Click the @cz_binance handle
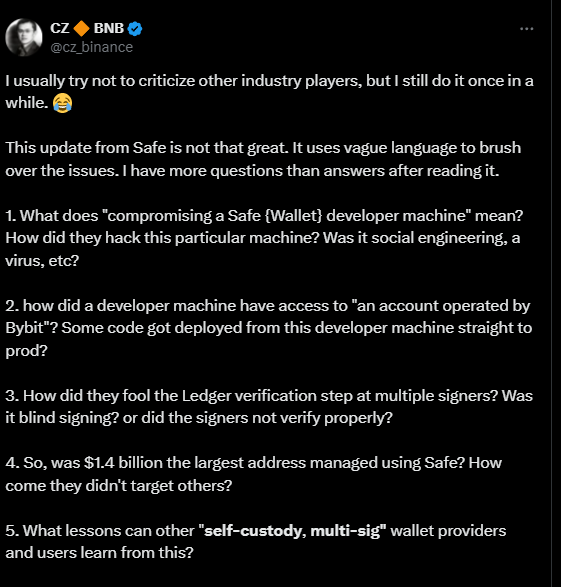Image resolution: width=561 pixels, height=587 pixels. click(x=91, y=47)
